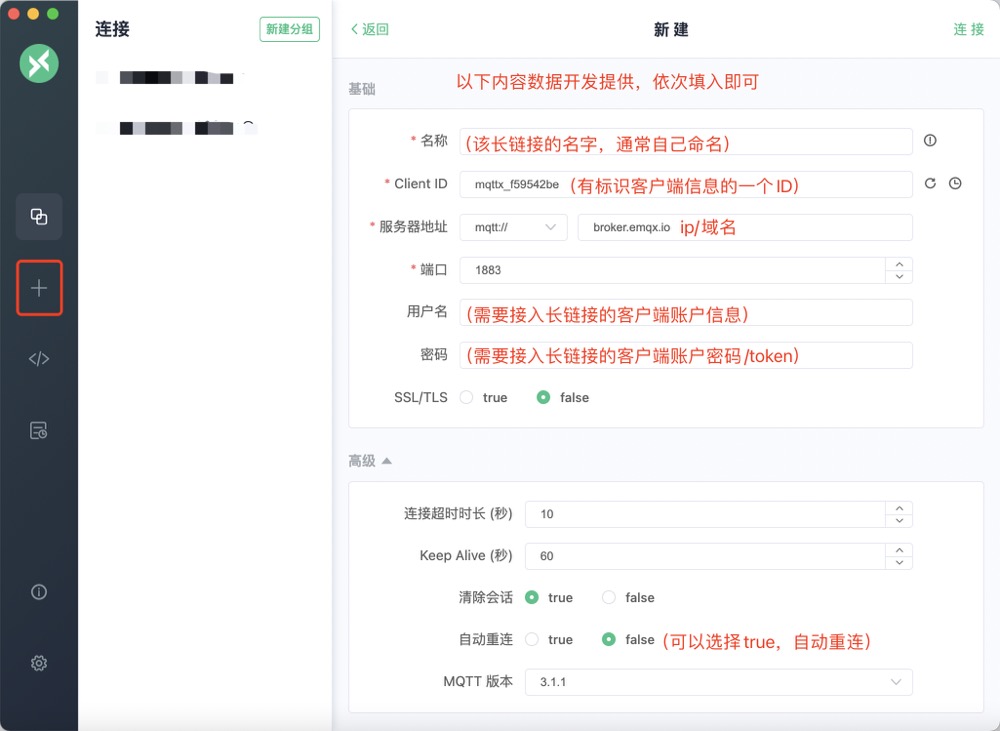Open the Script panel via the </> icon
Screen dimensions: 1000x731
coord(38,358)
